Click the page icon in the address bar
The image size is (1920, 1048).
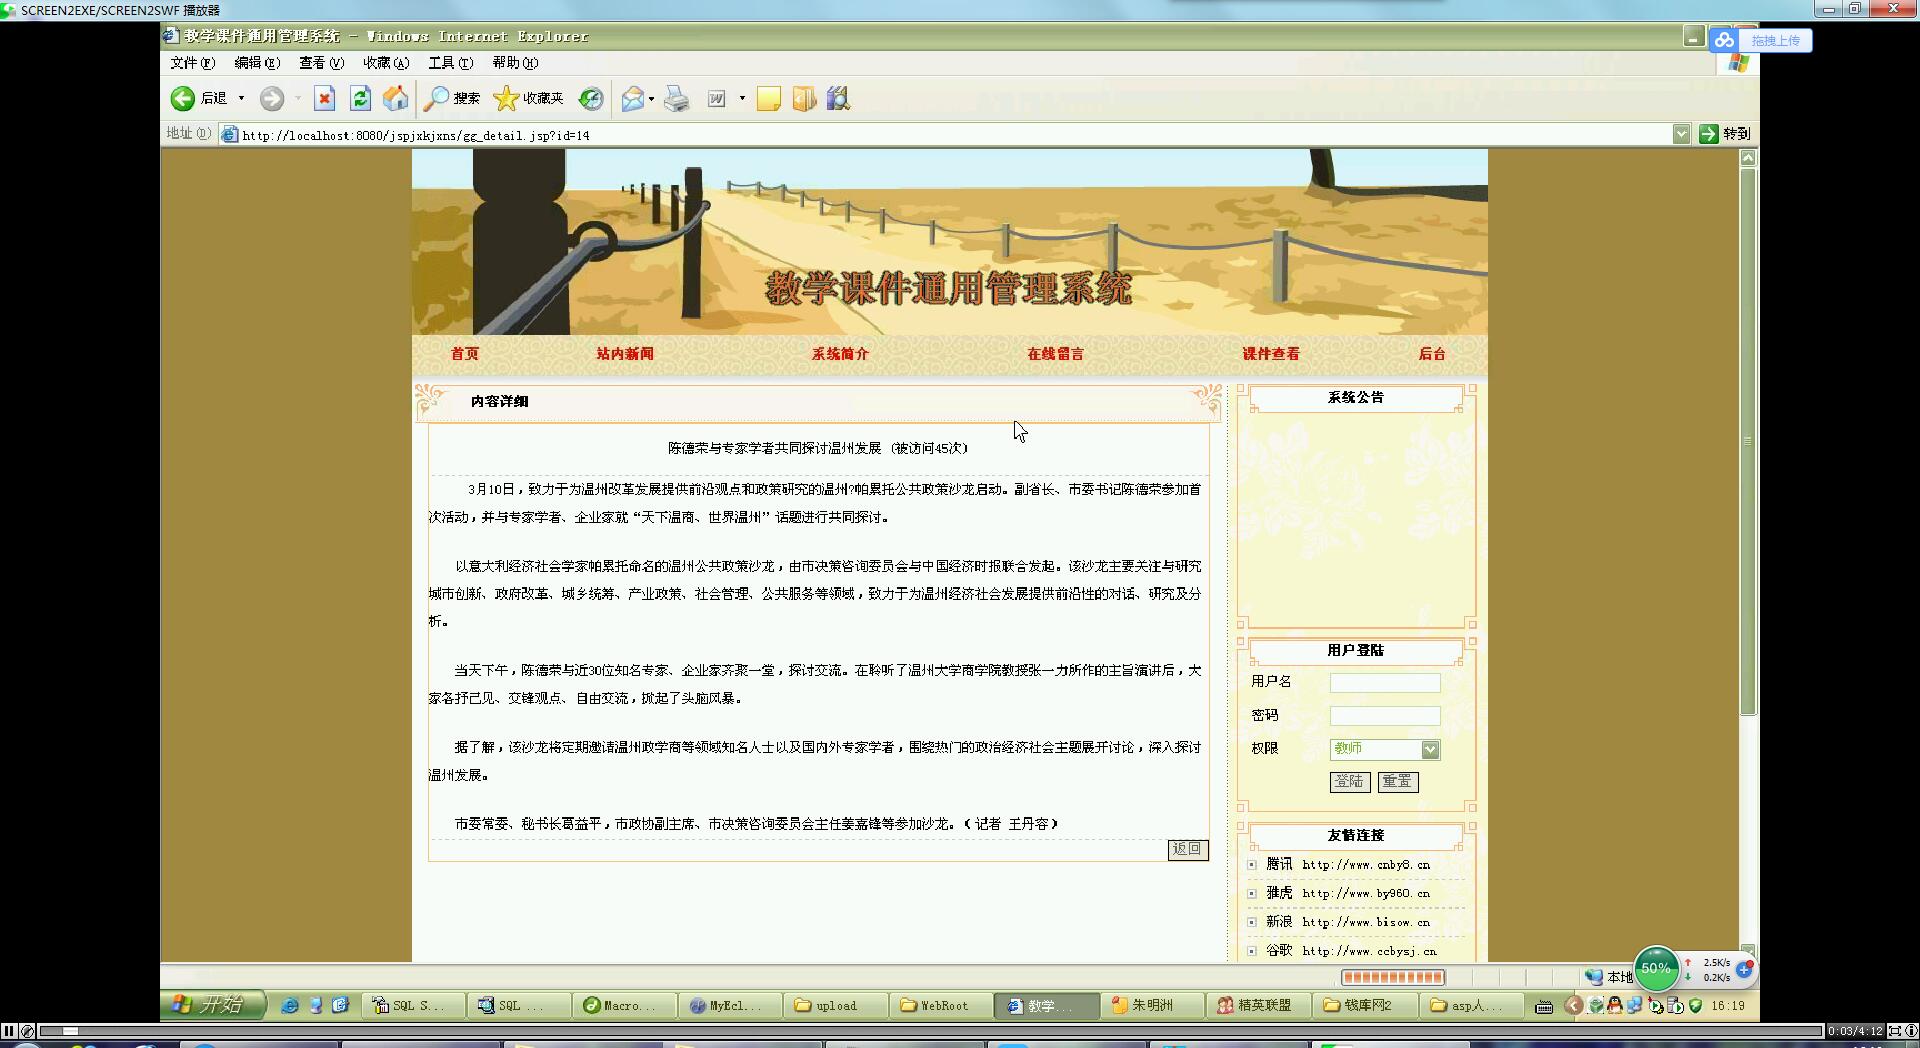coord(229,134)
